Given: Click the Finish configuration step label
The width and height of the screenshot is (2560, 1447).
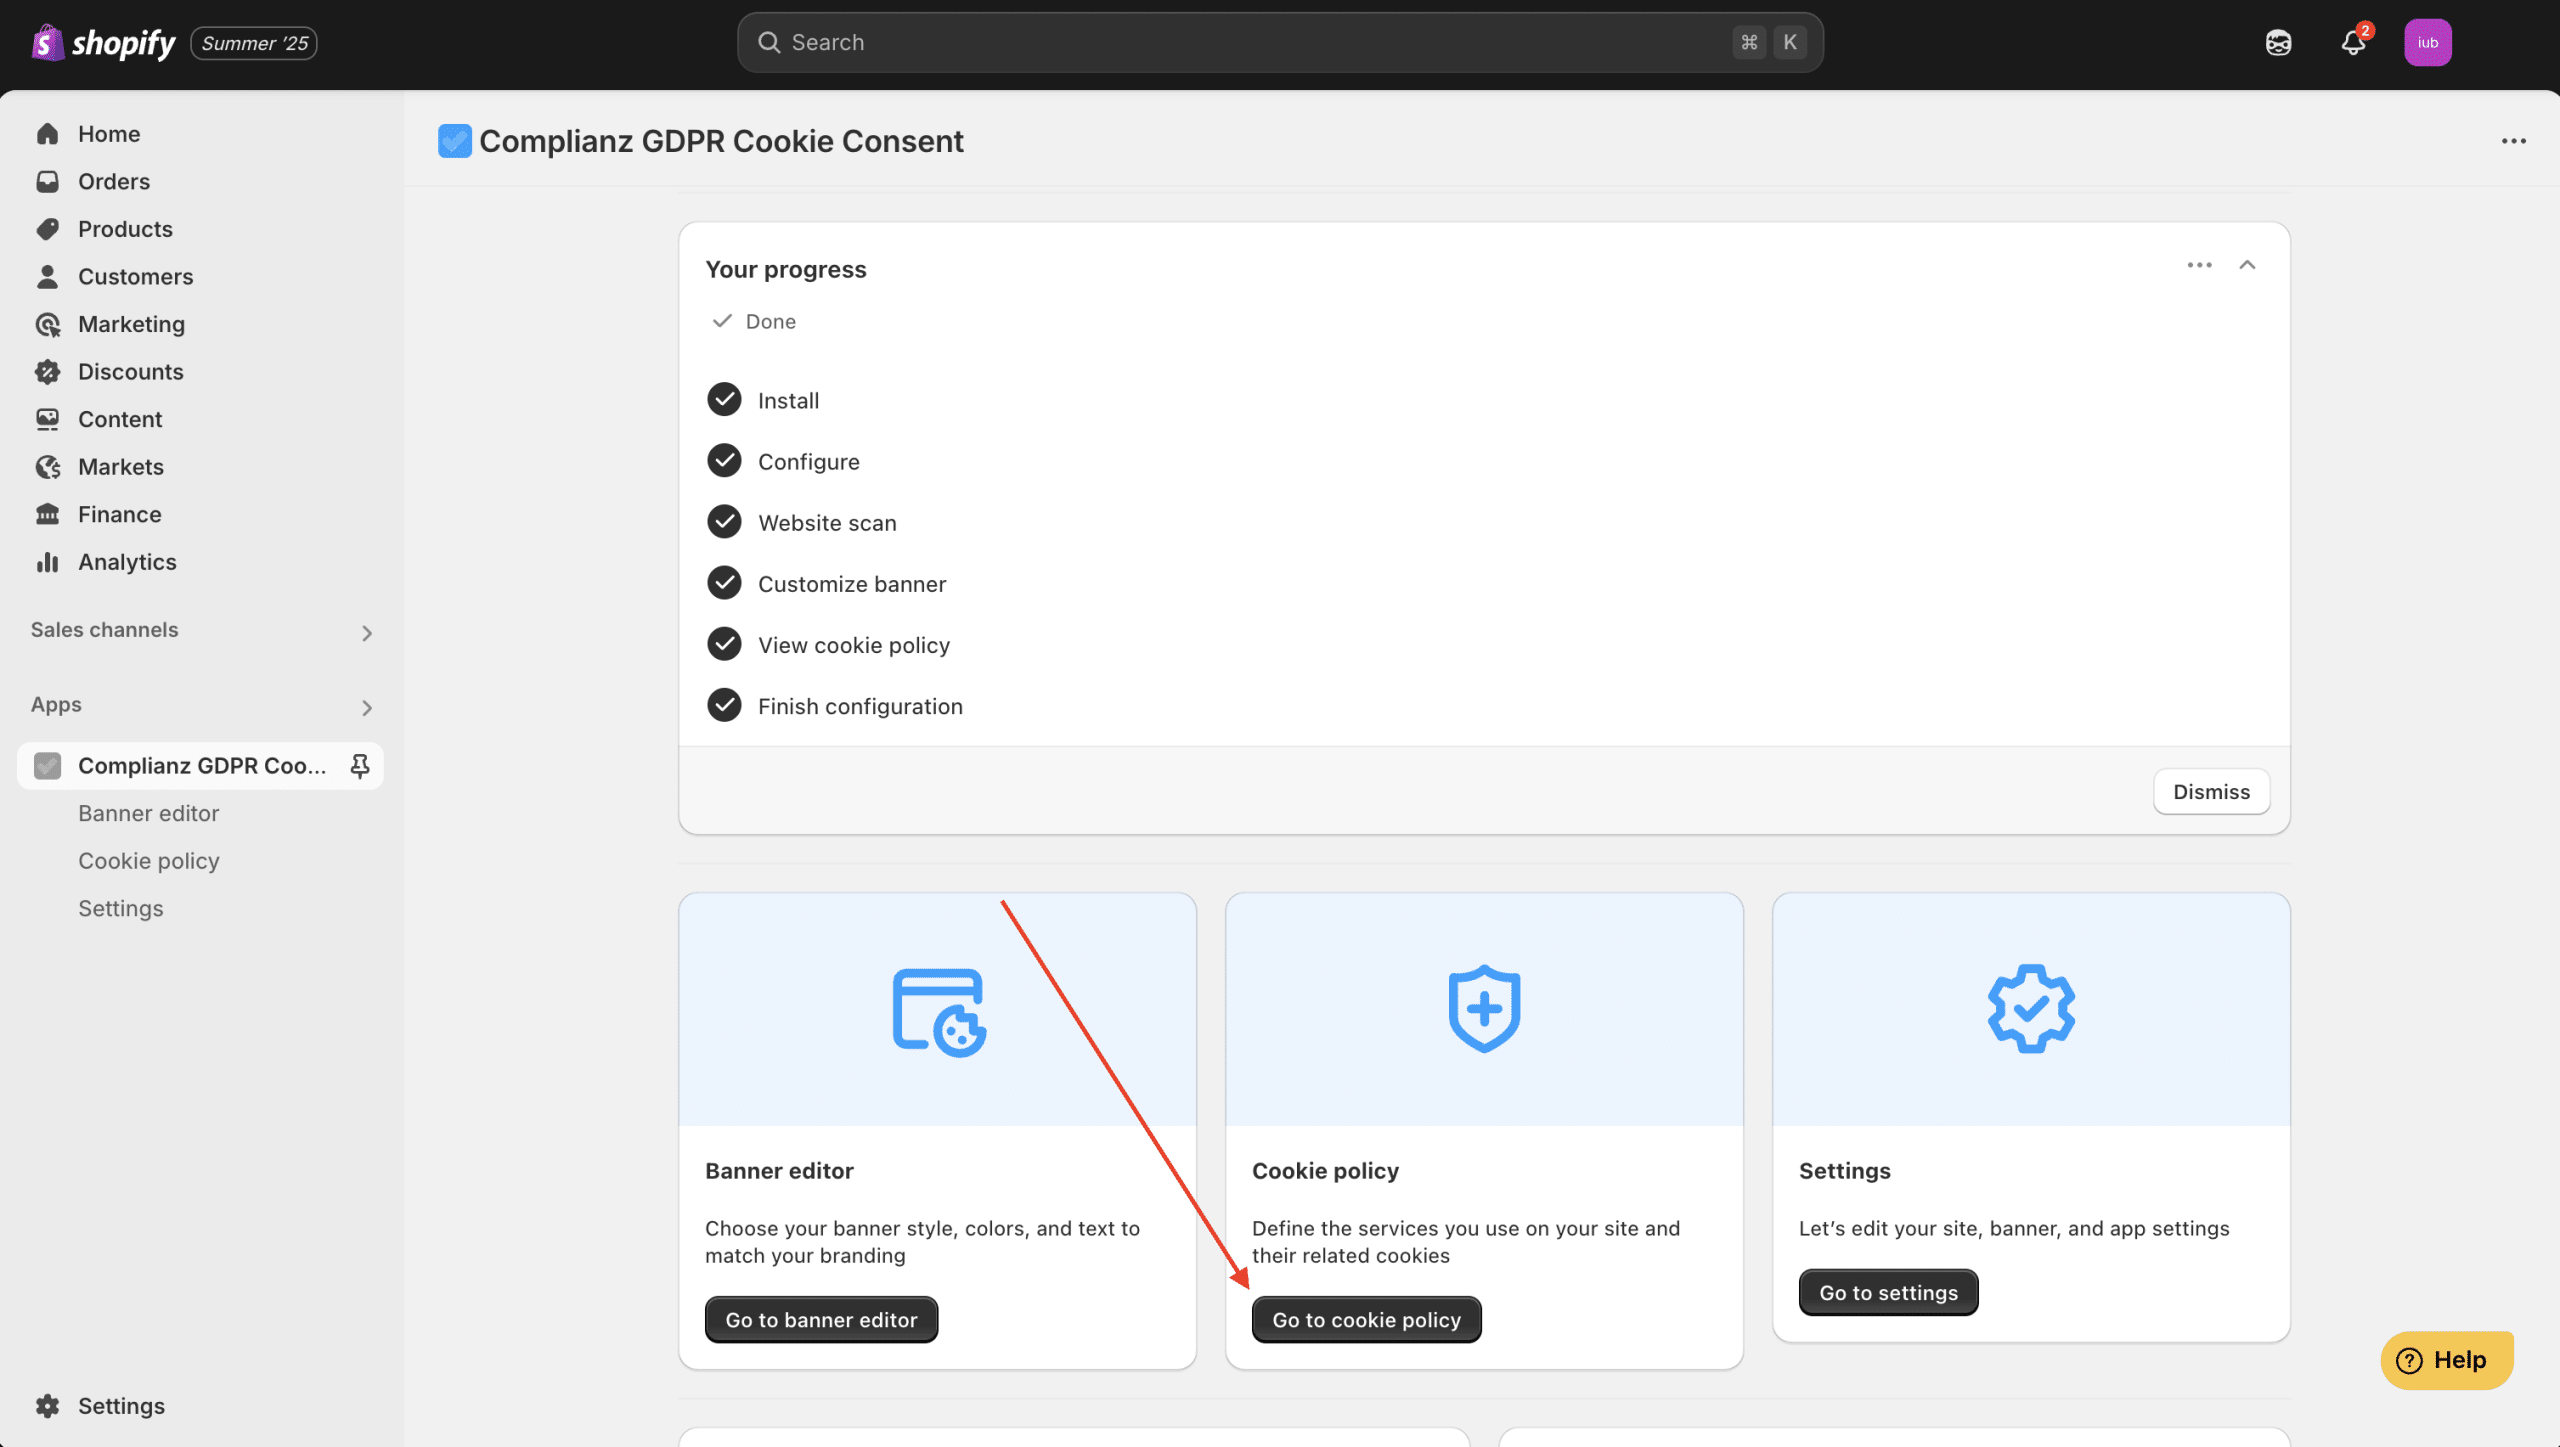Looking at the screenshot, I should tap(860, 706).
